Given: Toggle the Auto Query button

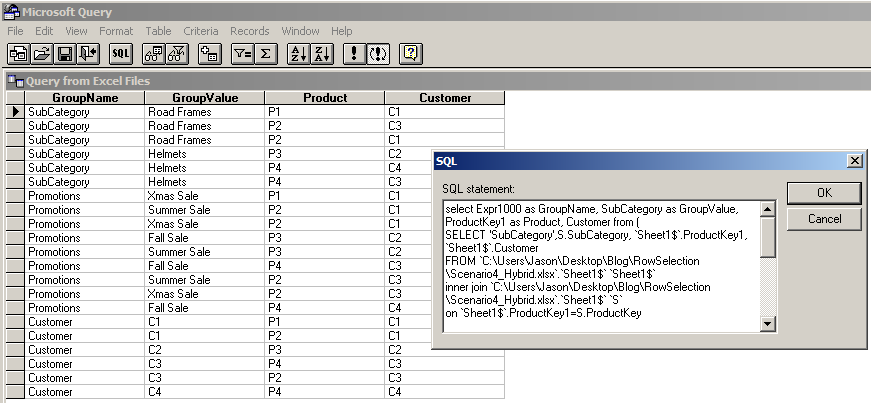Looking at the screenshot, I should pos(377,53).
